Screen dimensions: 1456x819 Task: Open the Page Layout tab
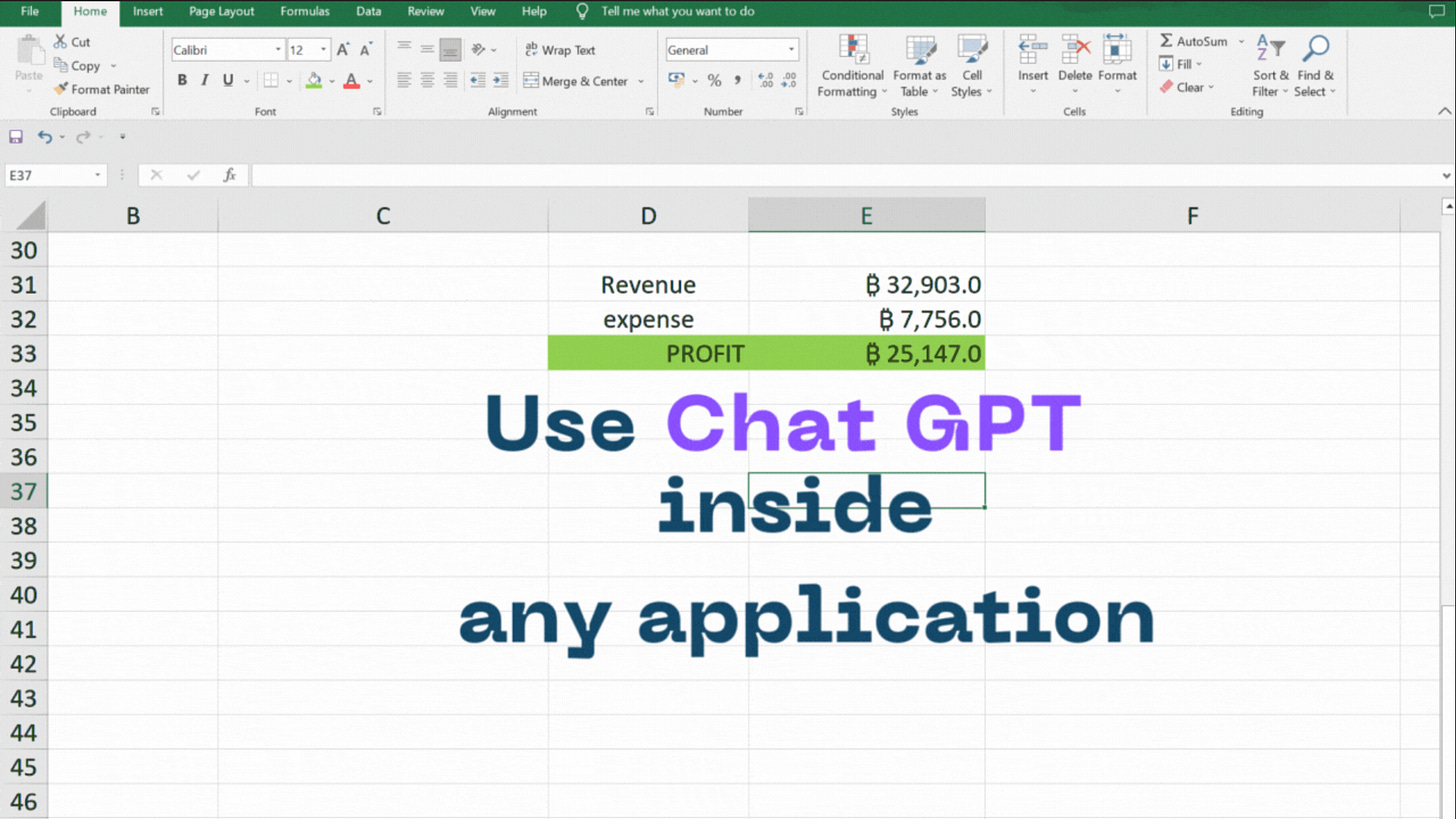tap(222, 12)
